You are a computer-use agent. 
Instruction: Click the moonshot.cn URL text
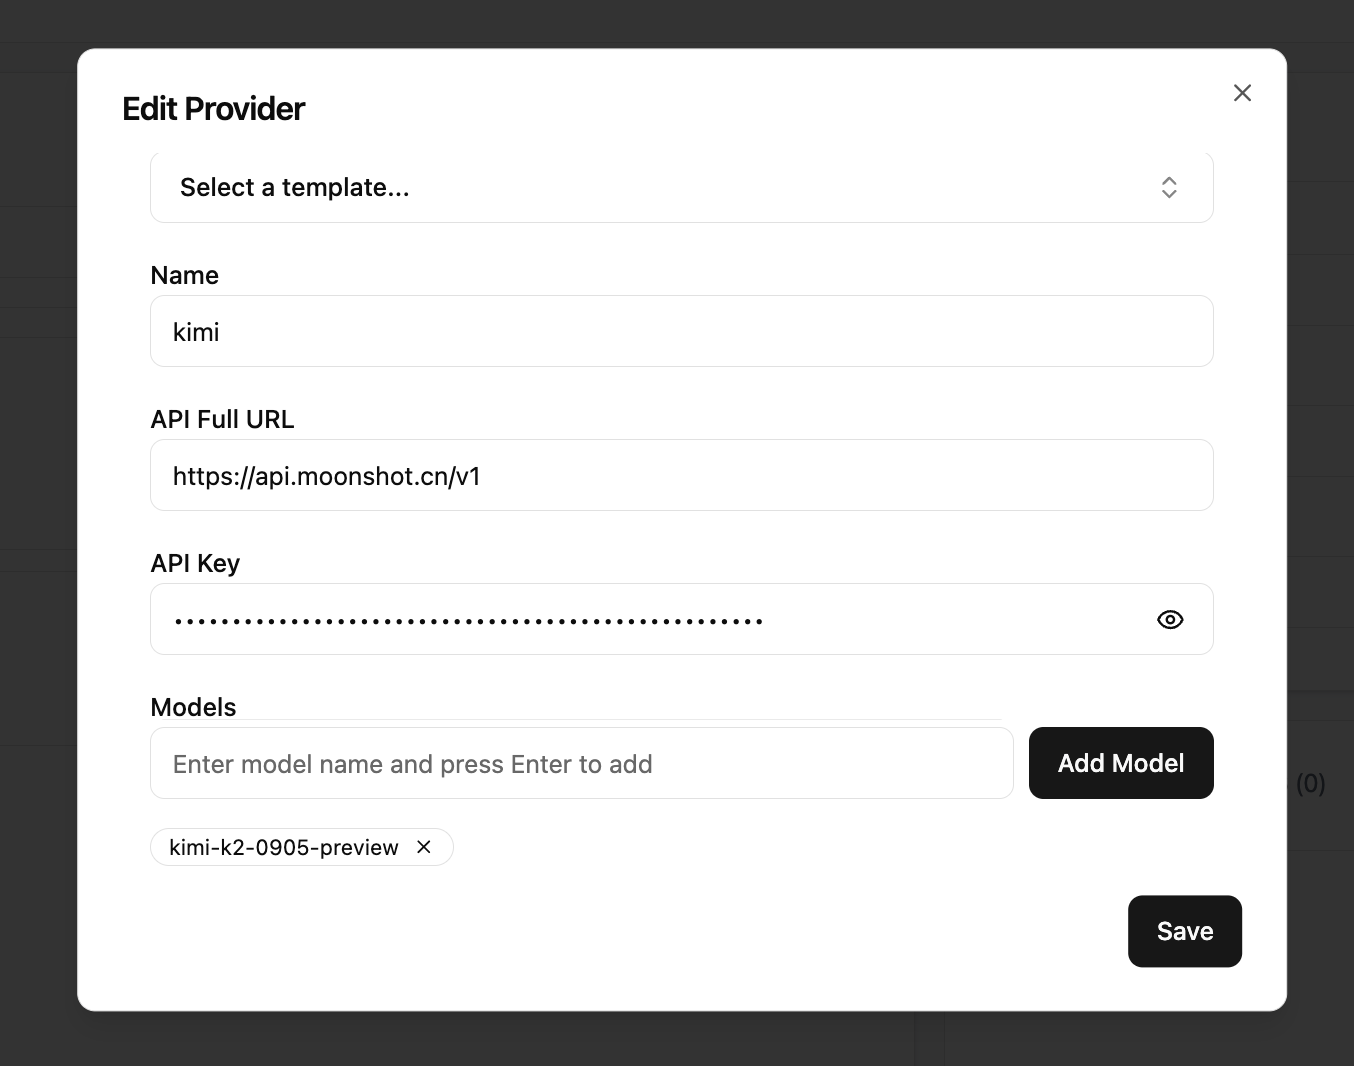tap(326, 477)
